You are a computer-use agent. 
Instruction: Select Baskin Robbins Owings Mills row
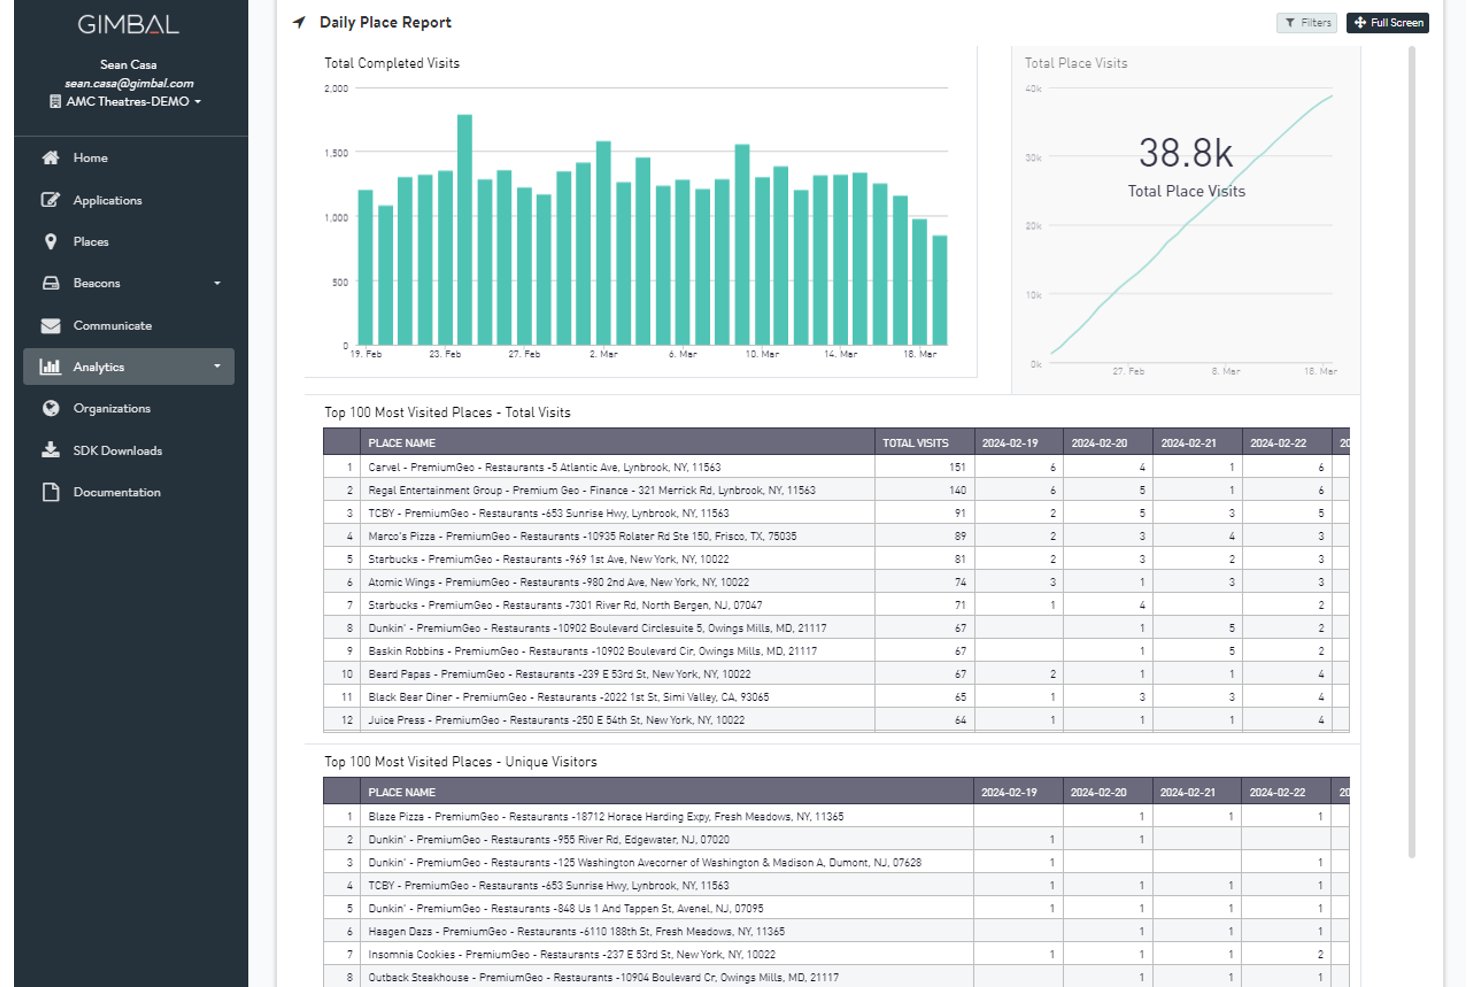pyautogui.click(x=836, y=651)
